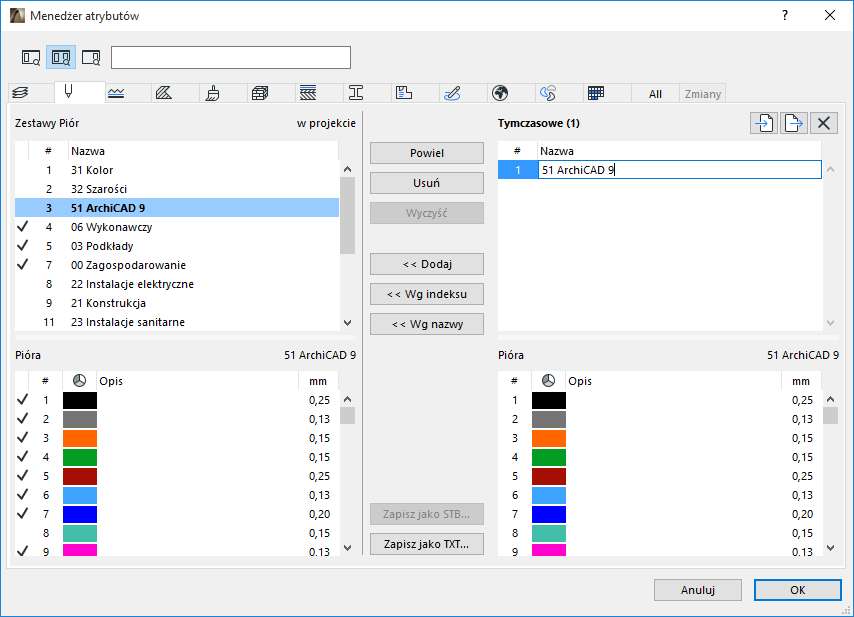
Task: Select the highlighted two-panel view mode icon
Action: point(61,57)
